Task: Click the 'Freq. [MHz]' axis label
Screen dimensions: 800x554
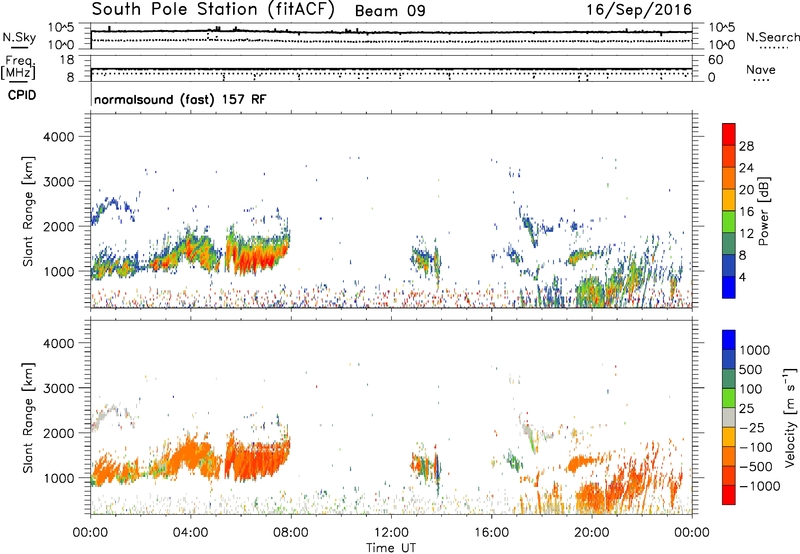Action: (x=19, y=68)
